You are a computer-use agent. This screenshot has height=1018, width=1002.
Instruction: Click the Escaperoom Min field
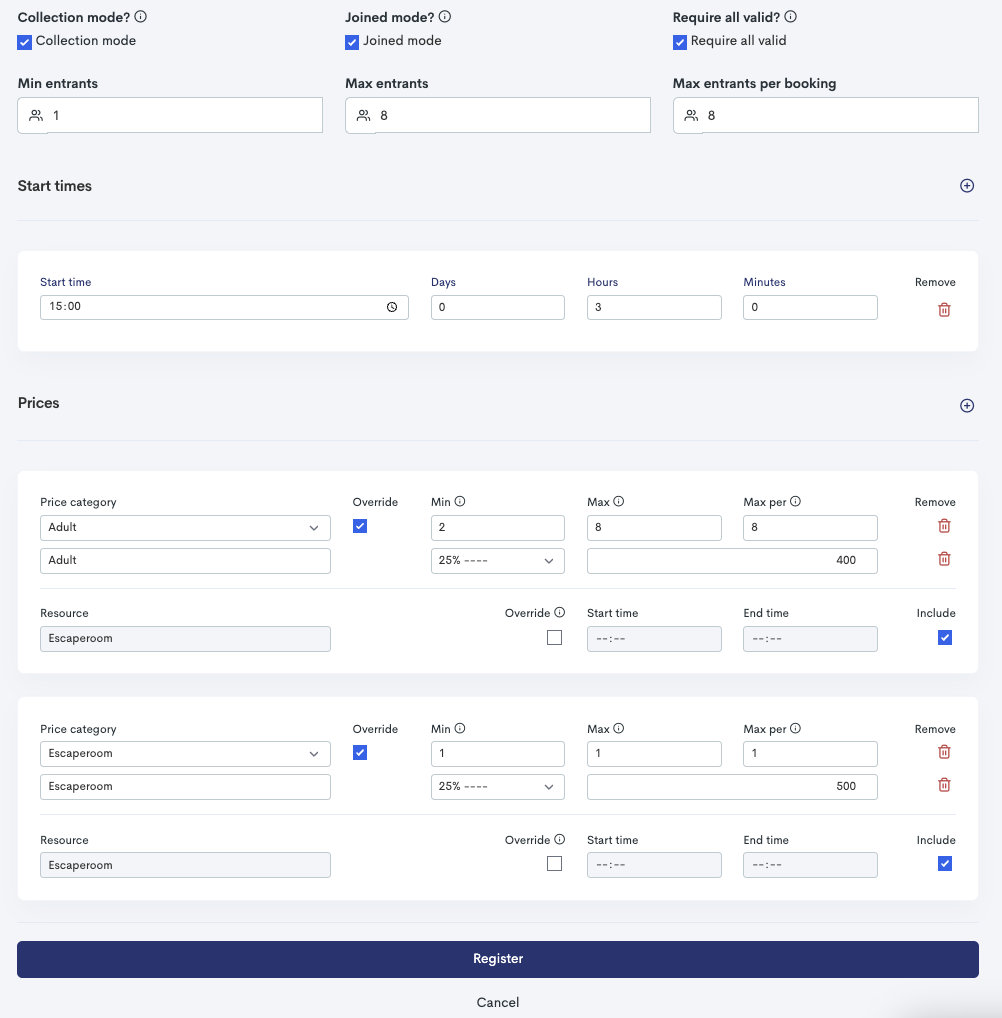pos(497,754)
